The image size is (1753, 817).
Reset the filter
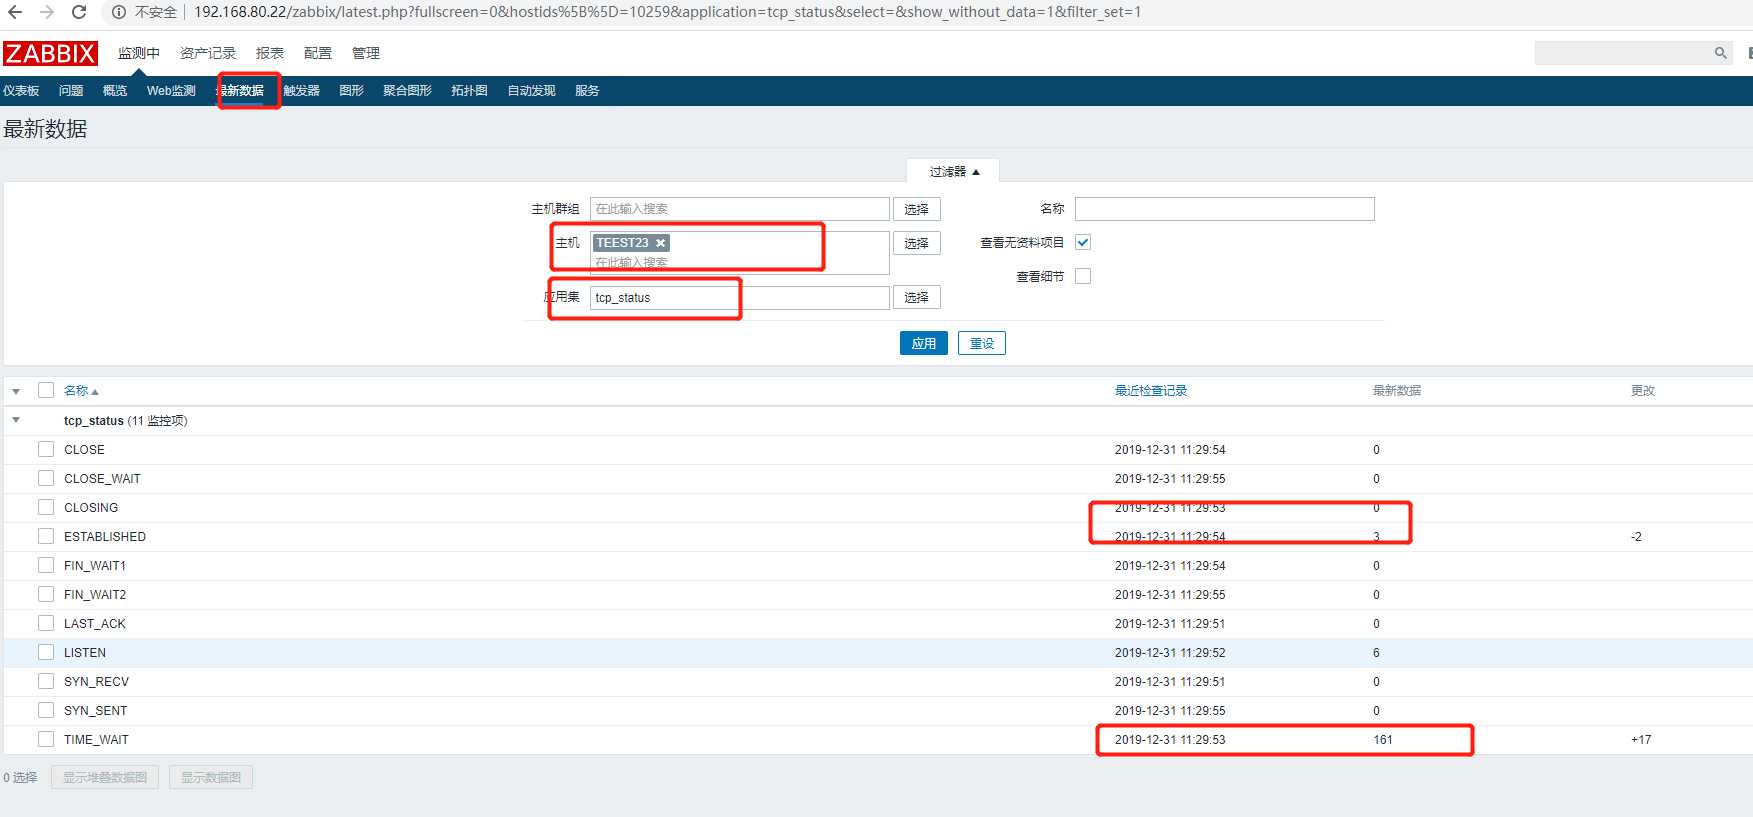pos(982,343)
